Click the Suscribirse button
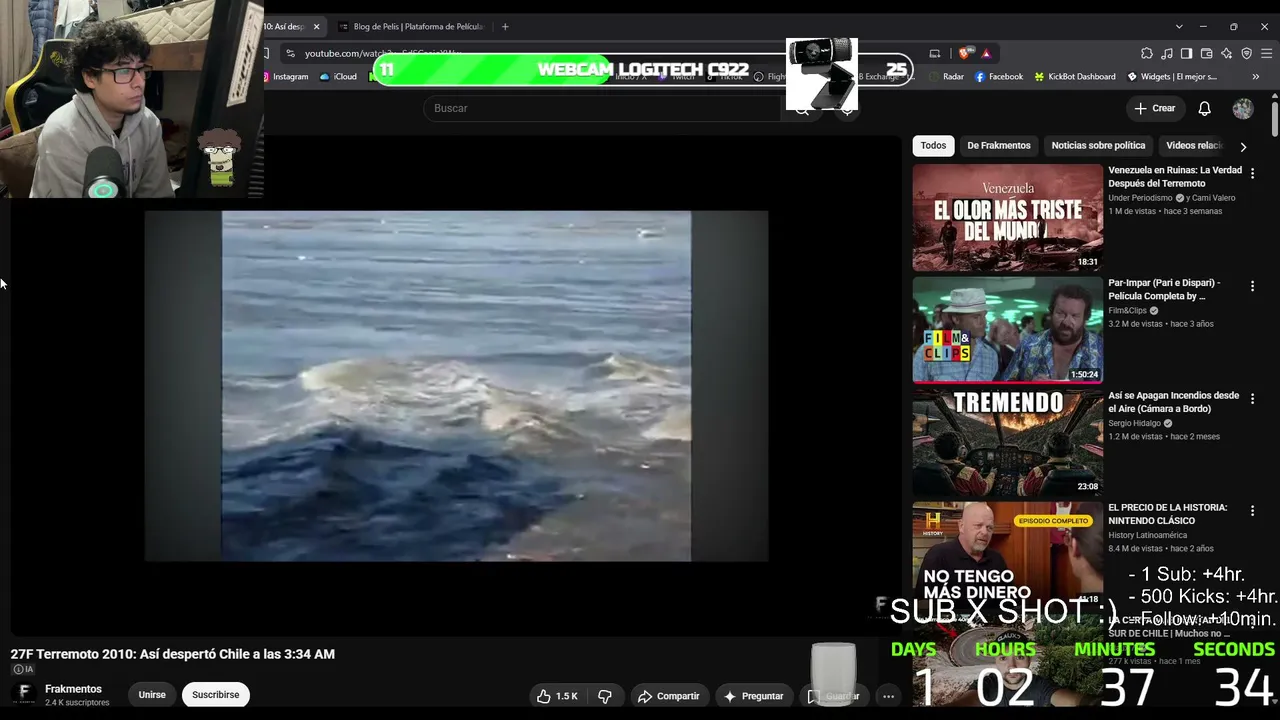 pos(215,695)
